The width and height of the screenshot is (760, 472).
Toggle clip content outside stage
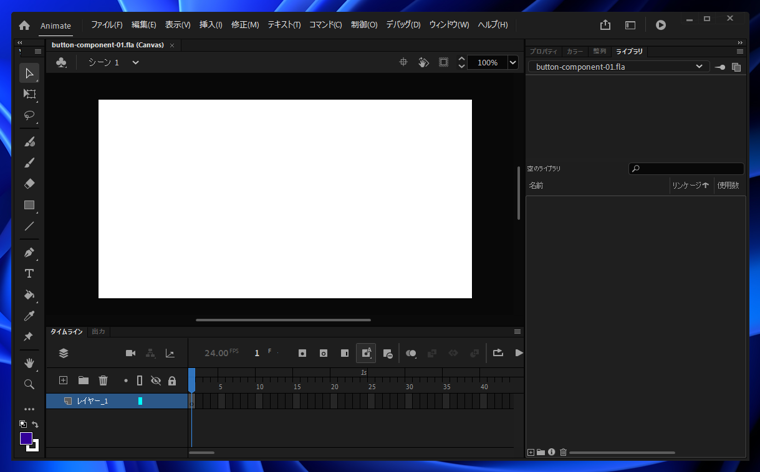click(x=443, y=62)
